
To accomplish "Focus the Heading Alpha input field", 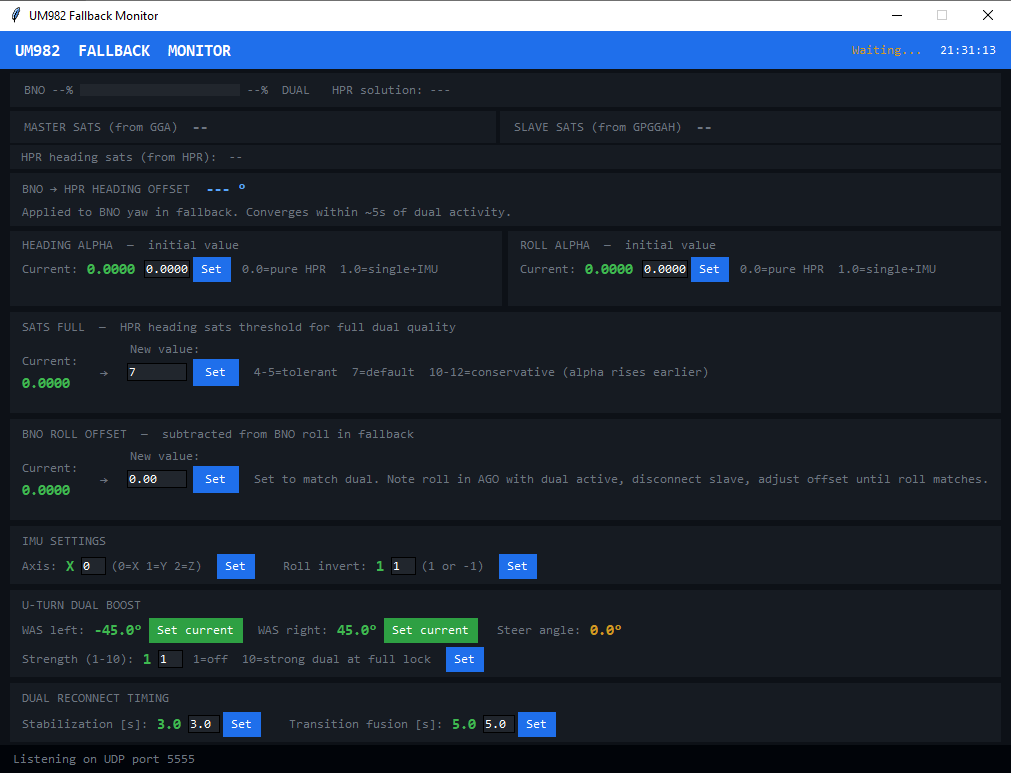I will point(167,269).
